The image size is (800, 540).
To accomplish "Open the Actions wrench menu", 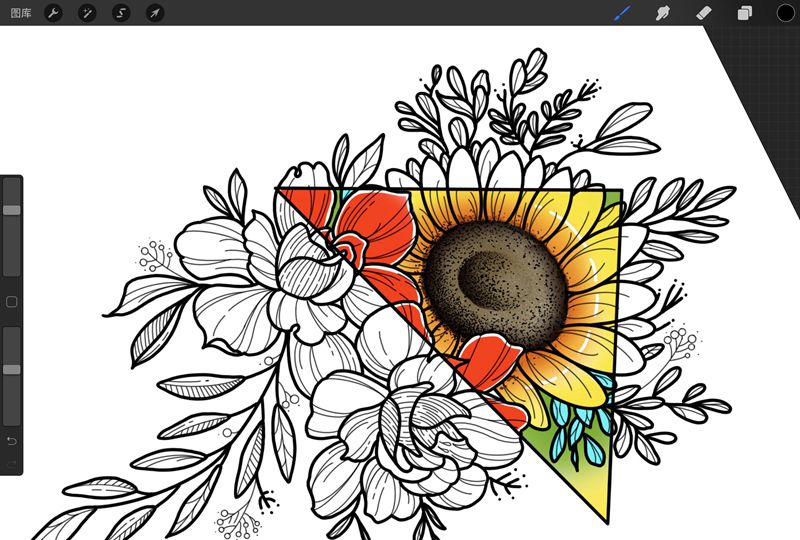I will tap(55, 13).
